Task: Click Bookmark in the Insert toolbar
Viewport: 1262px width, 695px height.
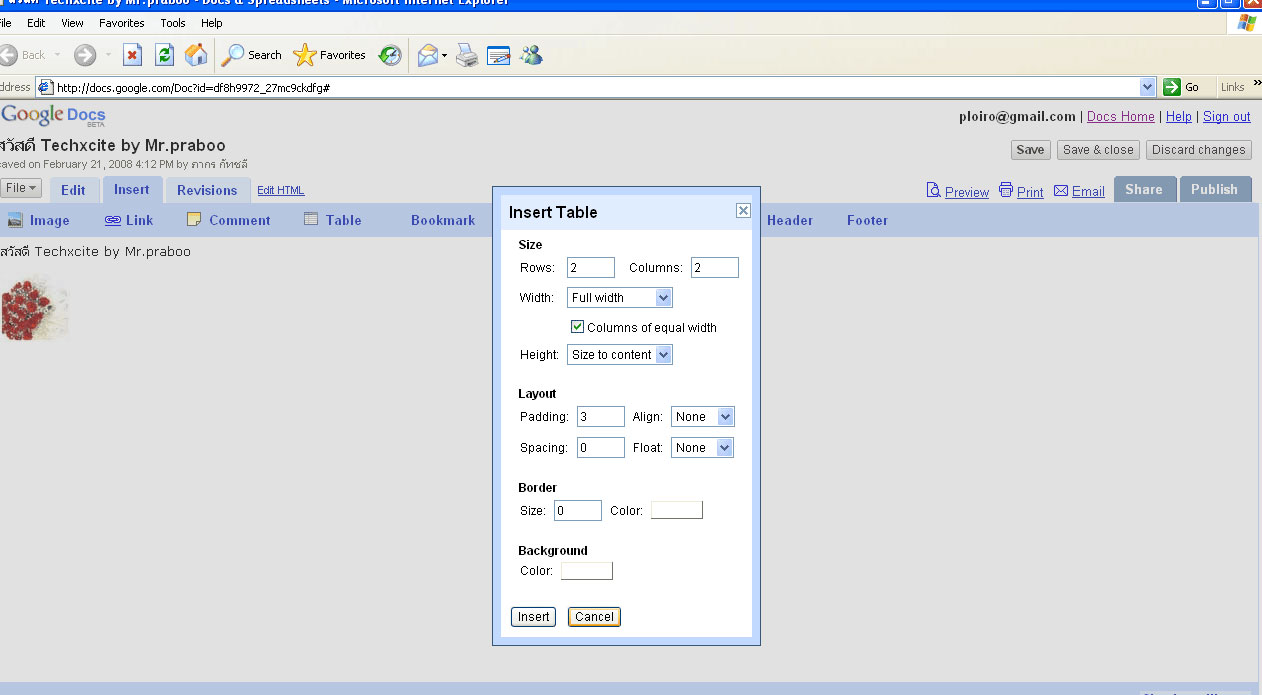Action: click(443, 220)
